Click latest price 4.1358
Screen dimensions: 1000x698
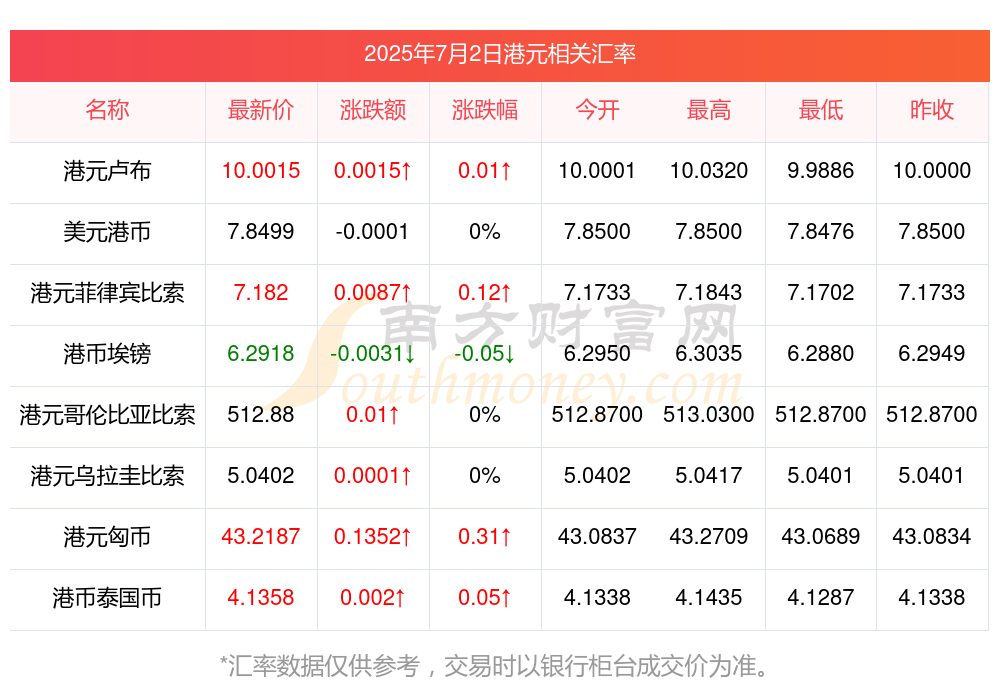click(x=261, y=598)
